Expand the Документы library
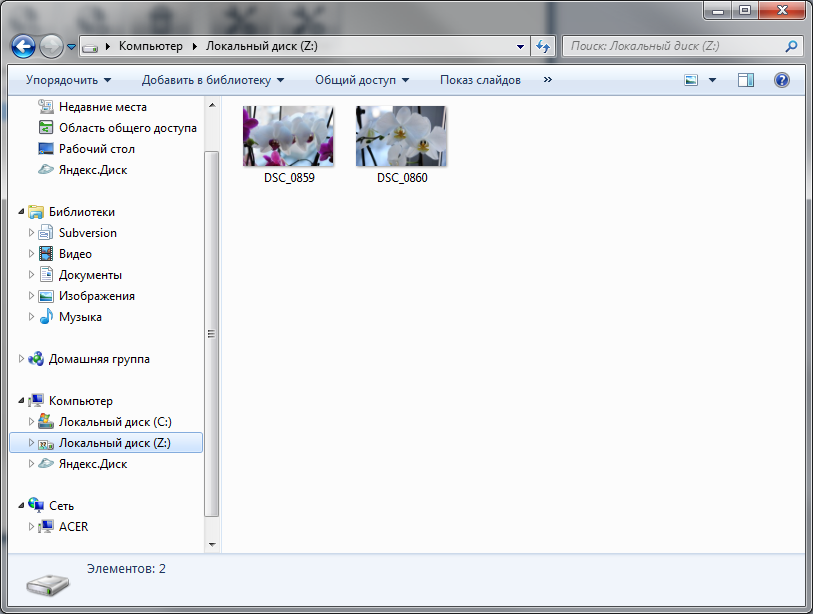This screenshot has height=614, width=813. click(31, 275)
